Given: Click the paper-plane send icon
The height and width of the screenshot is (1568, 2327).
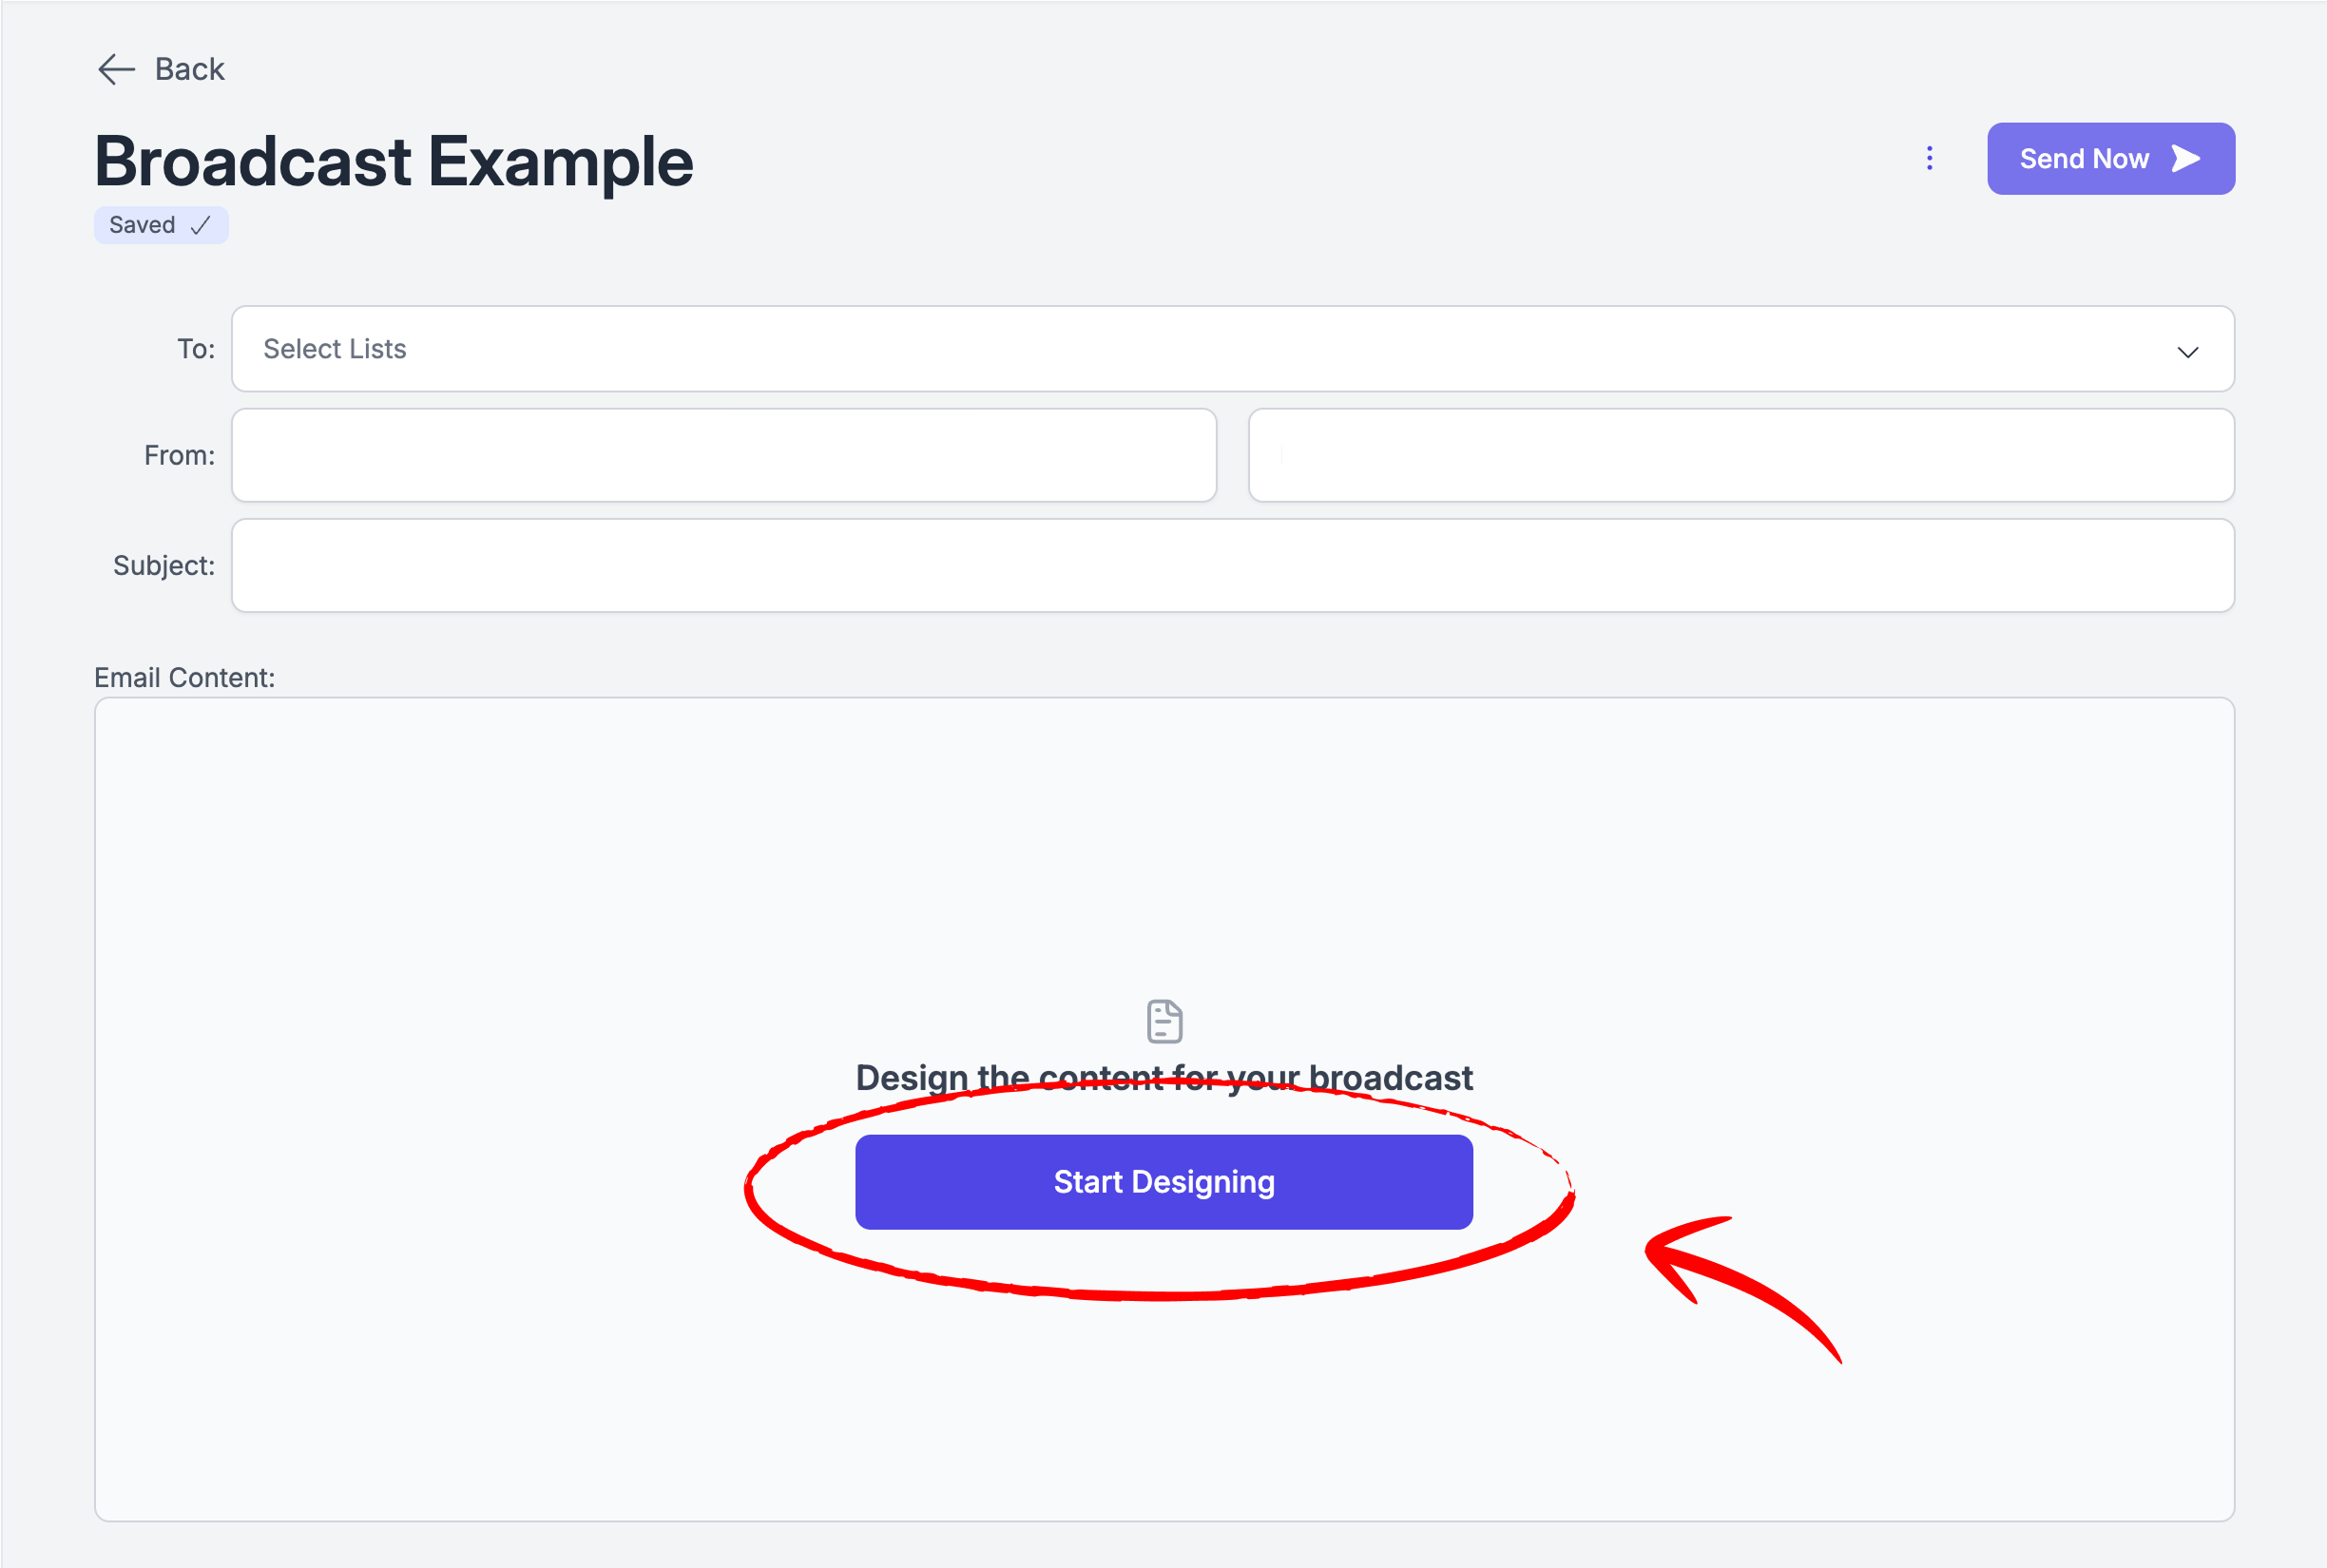Looking at the screenshot, I should pyautogui.click(x=2186, y=158).
